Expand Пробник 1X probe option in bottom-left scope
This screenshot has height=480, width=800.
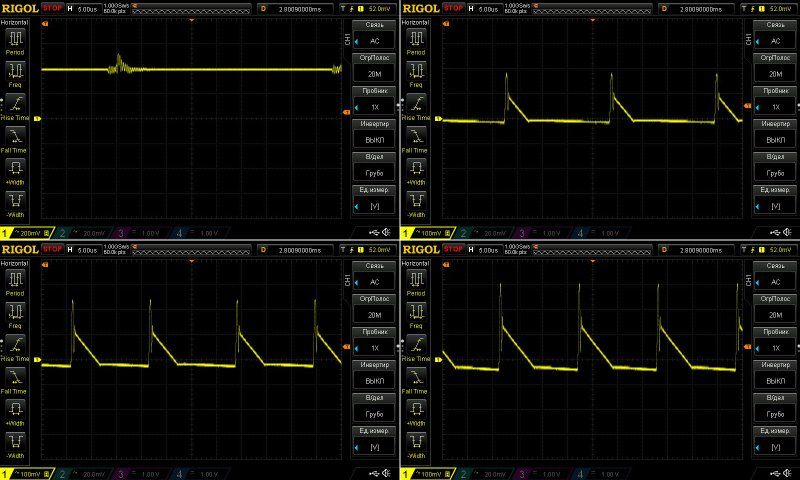click(x=374, y=341)
